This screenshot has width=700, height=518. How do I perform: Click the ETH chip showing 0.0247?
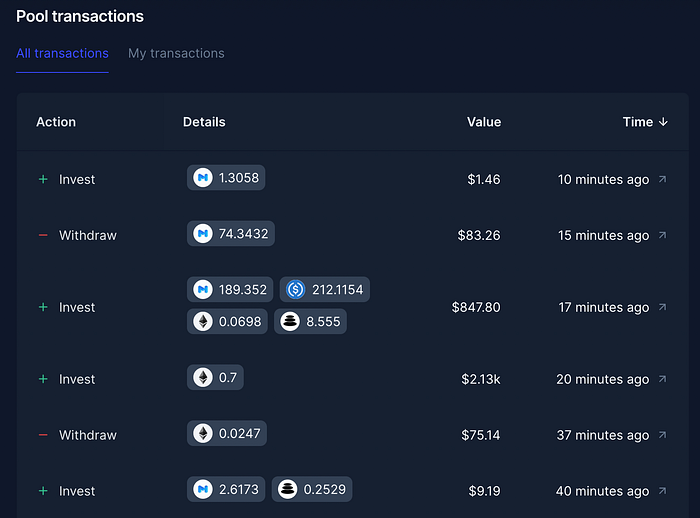pyautogui.click(x=227, y=433)
